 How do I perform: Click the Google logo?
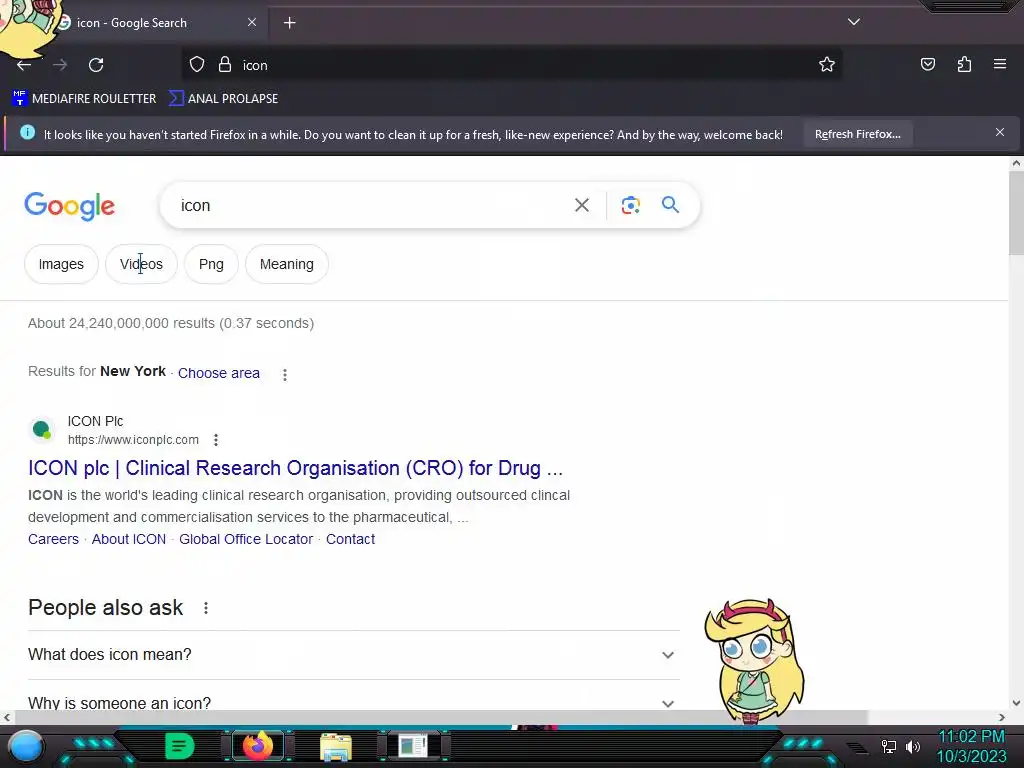click(70, 206)
